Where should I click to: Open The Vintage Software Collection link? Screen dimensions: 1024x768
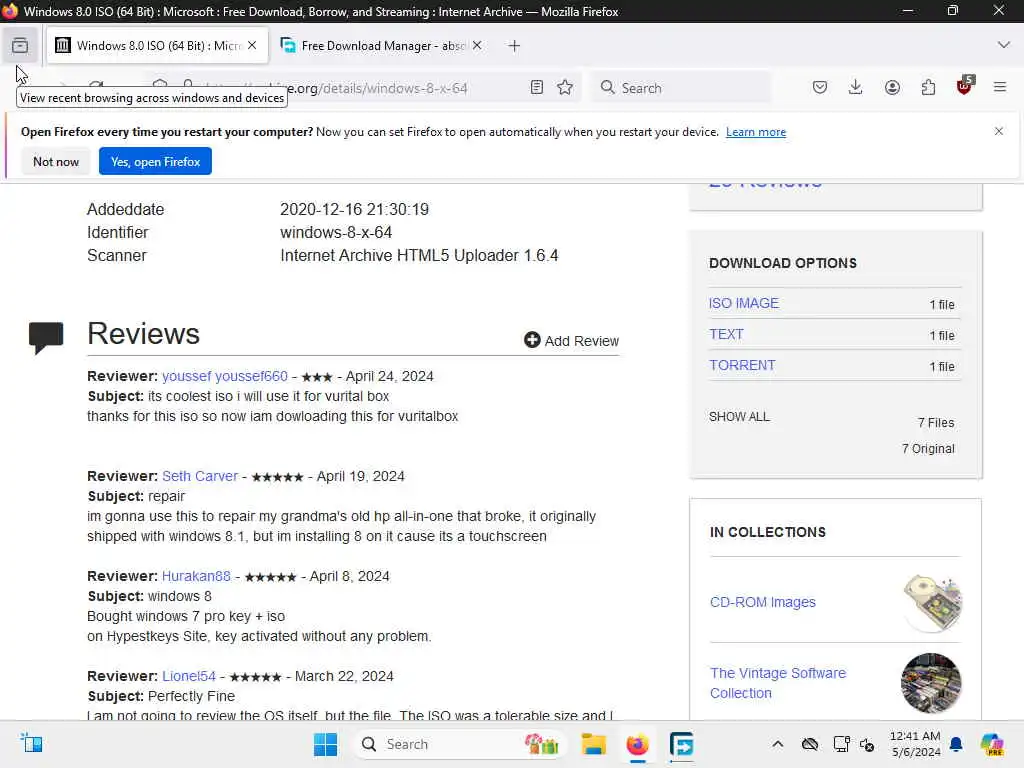point(778,683)
